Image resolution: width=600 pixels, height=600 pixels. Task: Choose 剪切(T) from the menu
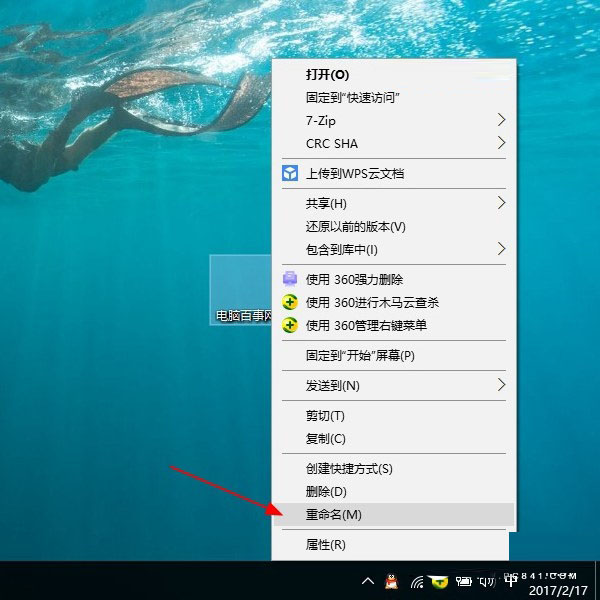pyautogui.click(x=394, y=416)
